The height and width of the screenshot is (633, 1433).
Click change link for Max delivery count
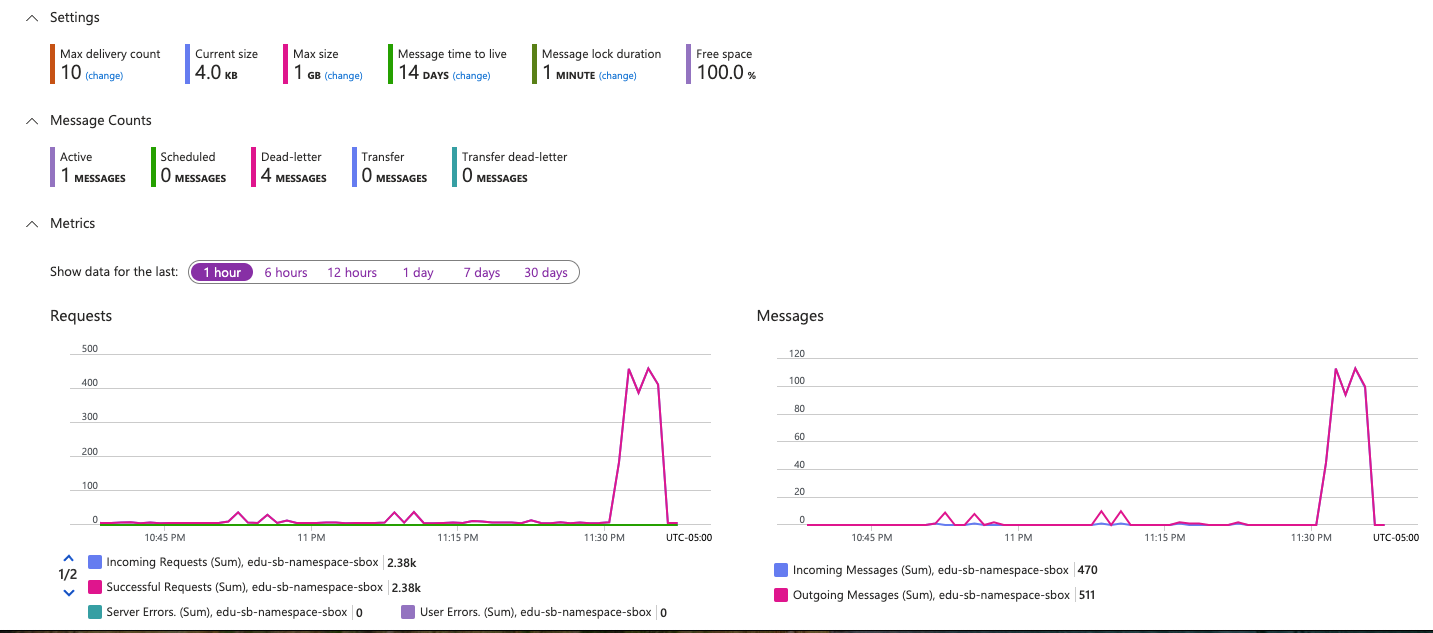point(104,76)
